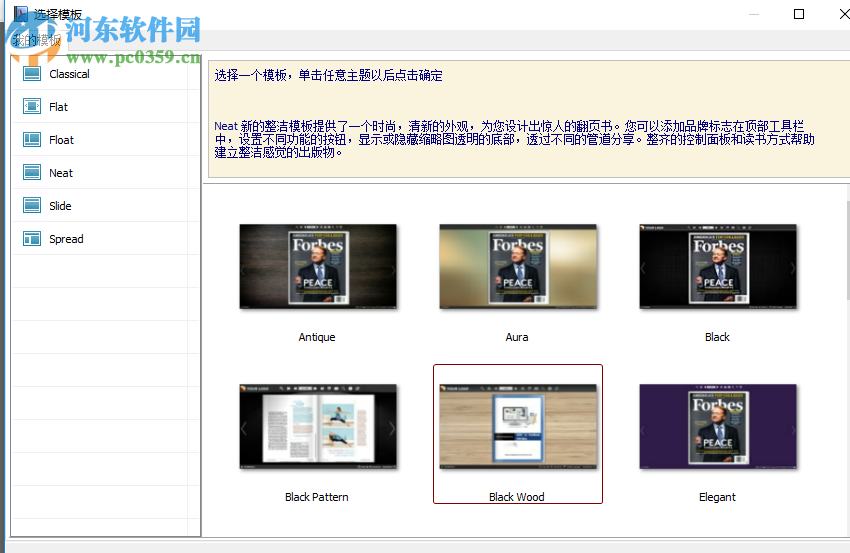Select the Classical label in template list

pyautogui.click(x=69, y=74)
